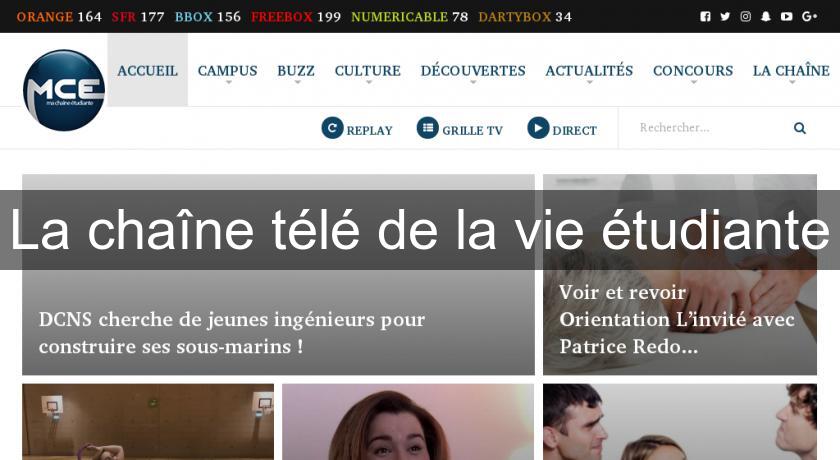The width and height of the screenshot is (840, 460).
Task: Open the Snapchat social icon
Action: click(x=766, y=17)
